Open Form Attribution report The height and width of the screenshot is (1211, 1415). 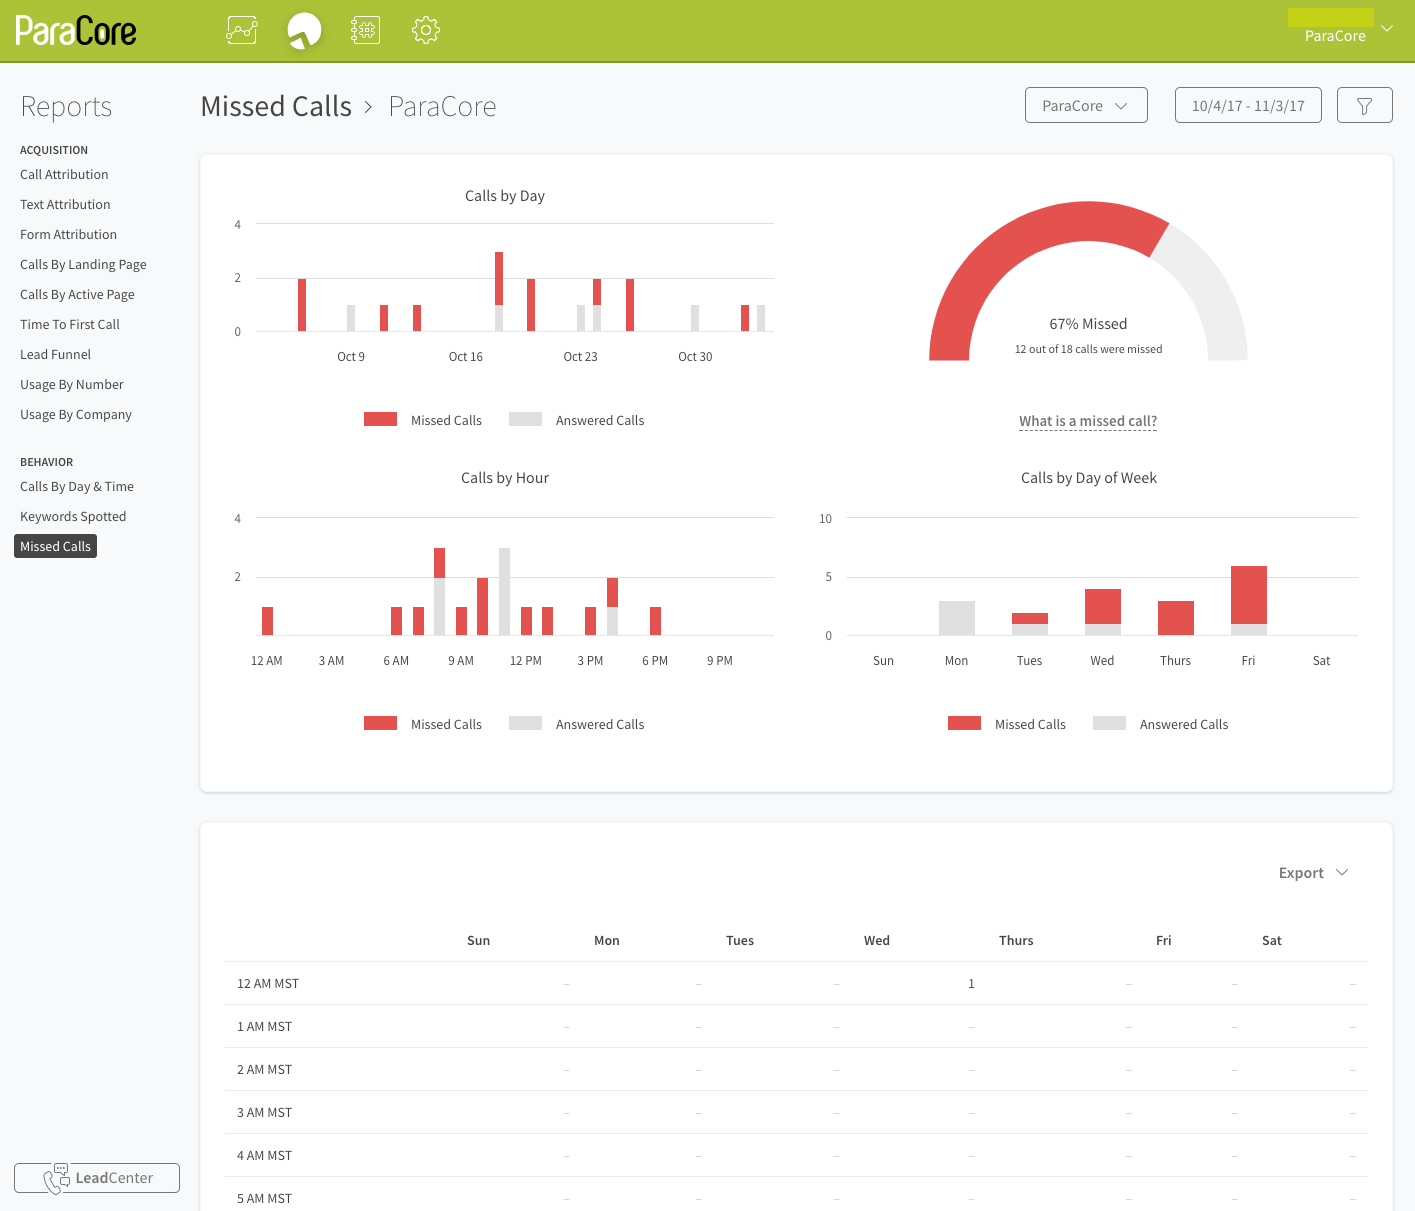coord(68,234)
